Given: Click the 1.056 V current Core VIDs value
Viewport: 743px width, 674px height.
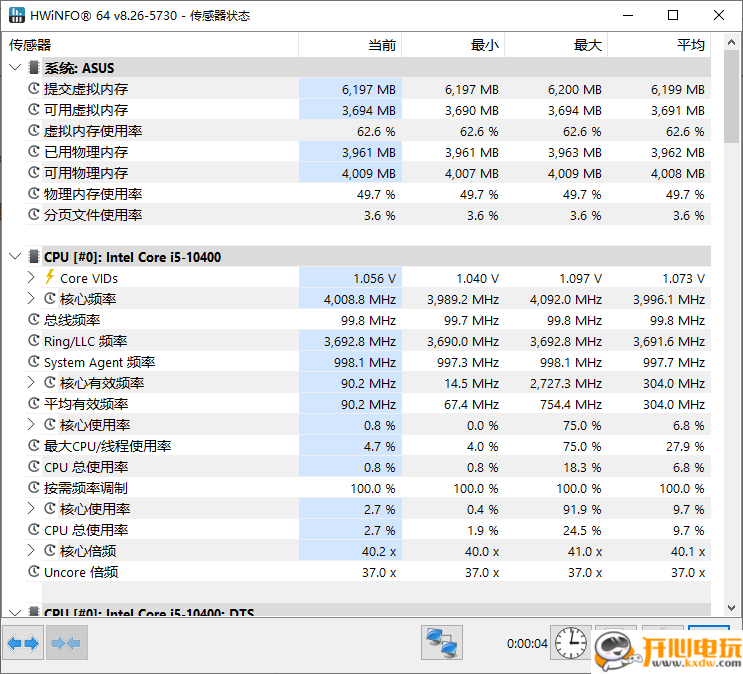Looking at the screenshot, I should (375, 278).
